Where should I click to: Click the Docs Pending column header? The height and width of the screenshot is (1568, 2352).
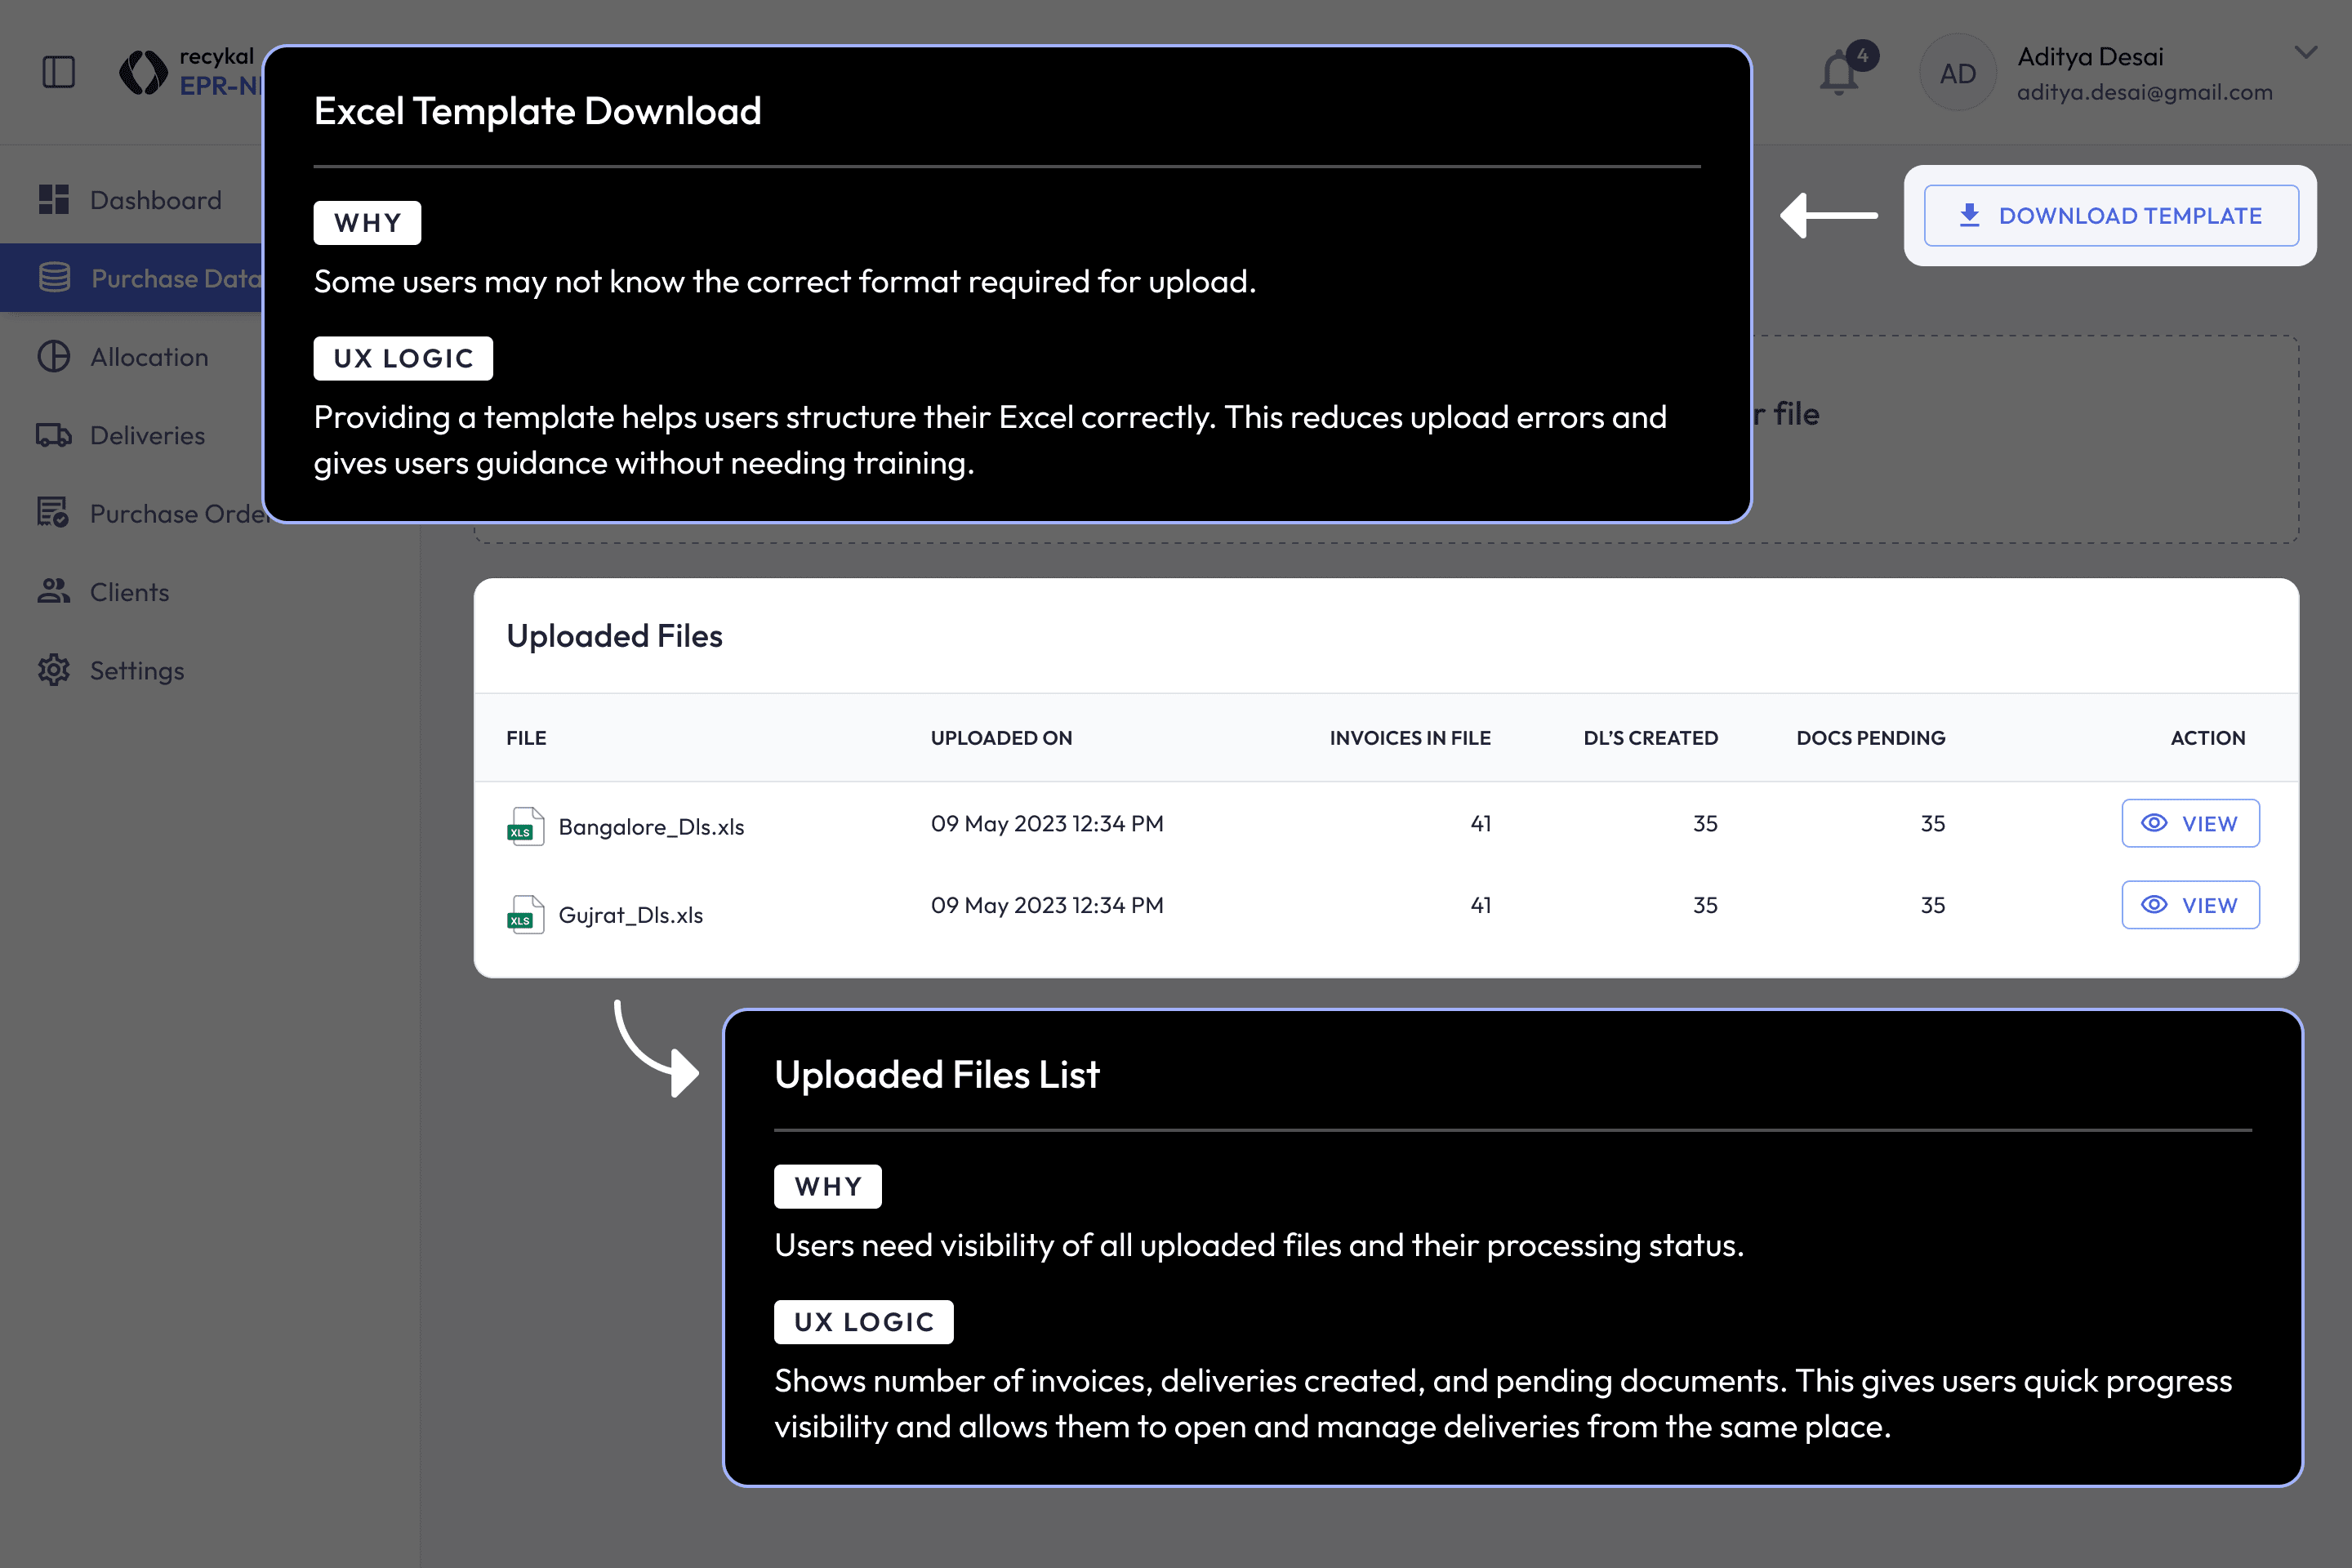(x=1870, y=738)
